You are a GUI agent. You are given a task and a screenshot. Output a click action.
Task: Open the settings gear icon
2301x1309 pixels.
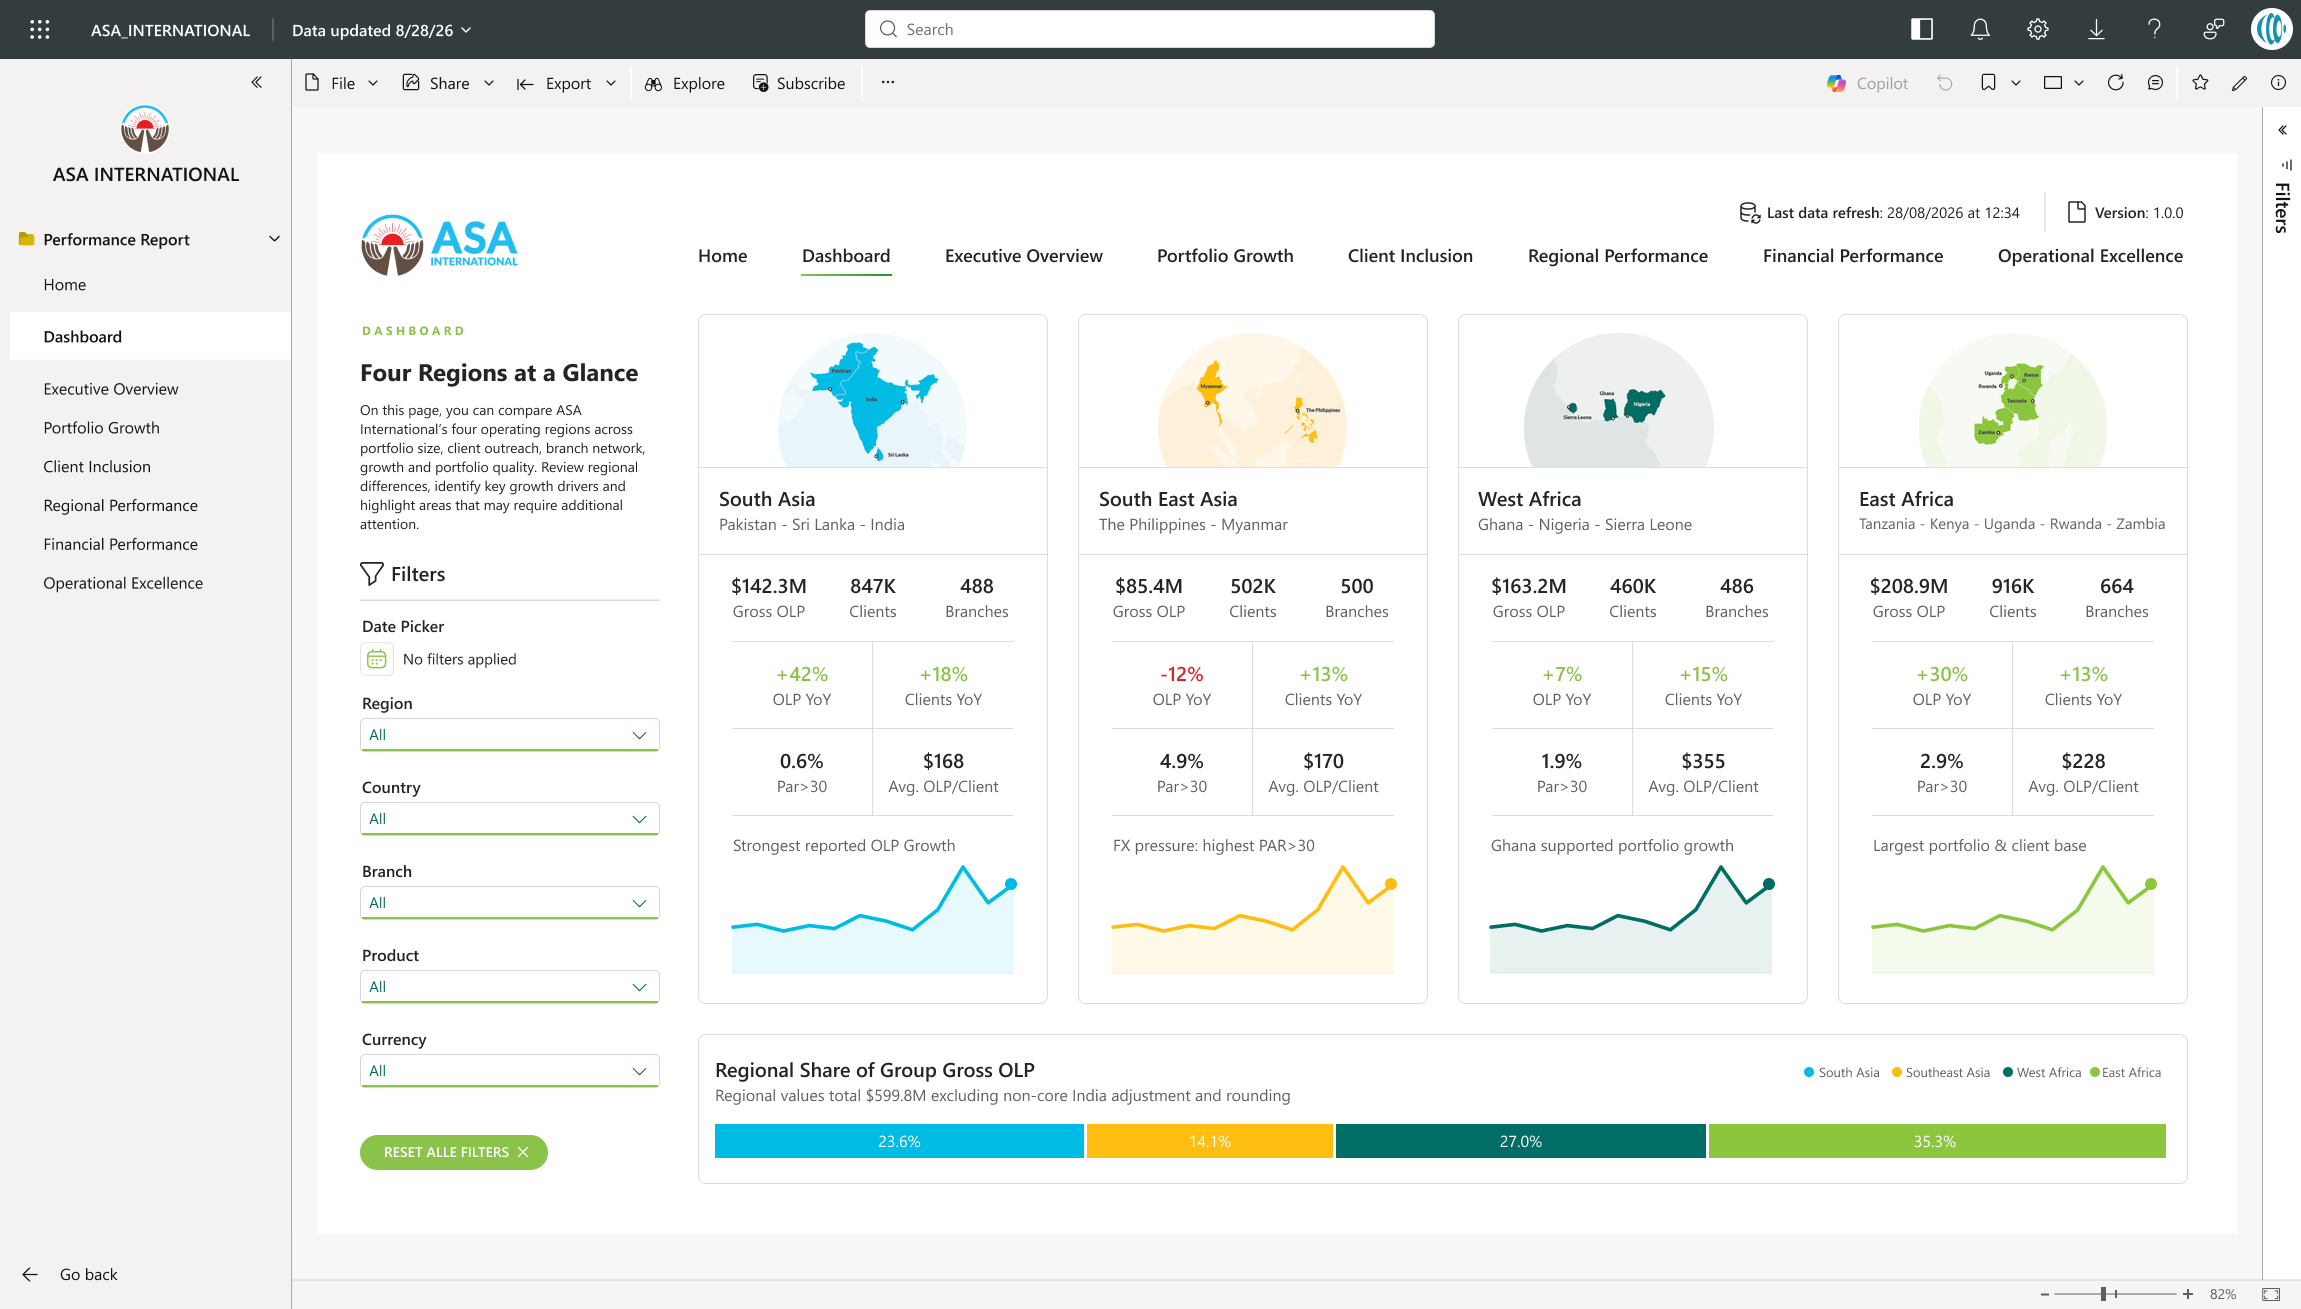pyautogui.click(x=2038, y=29)
